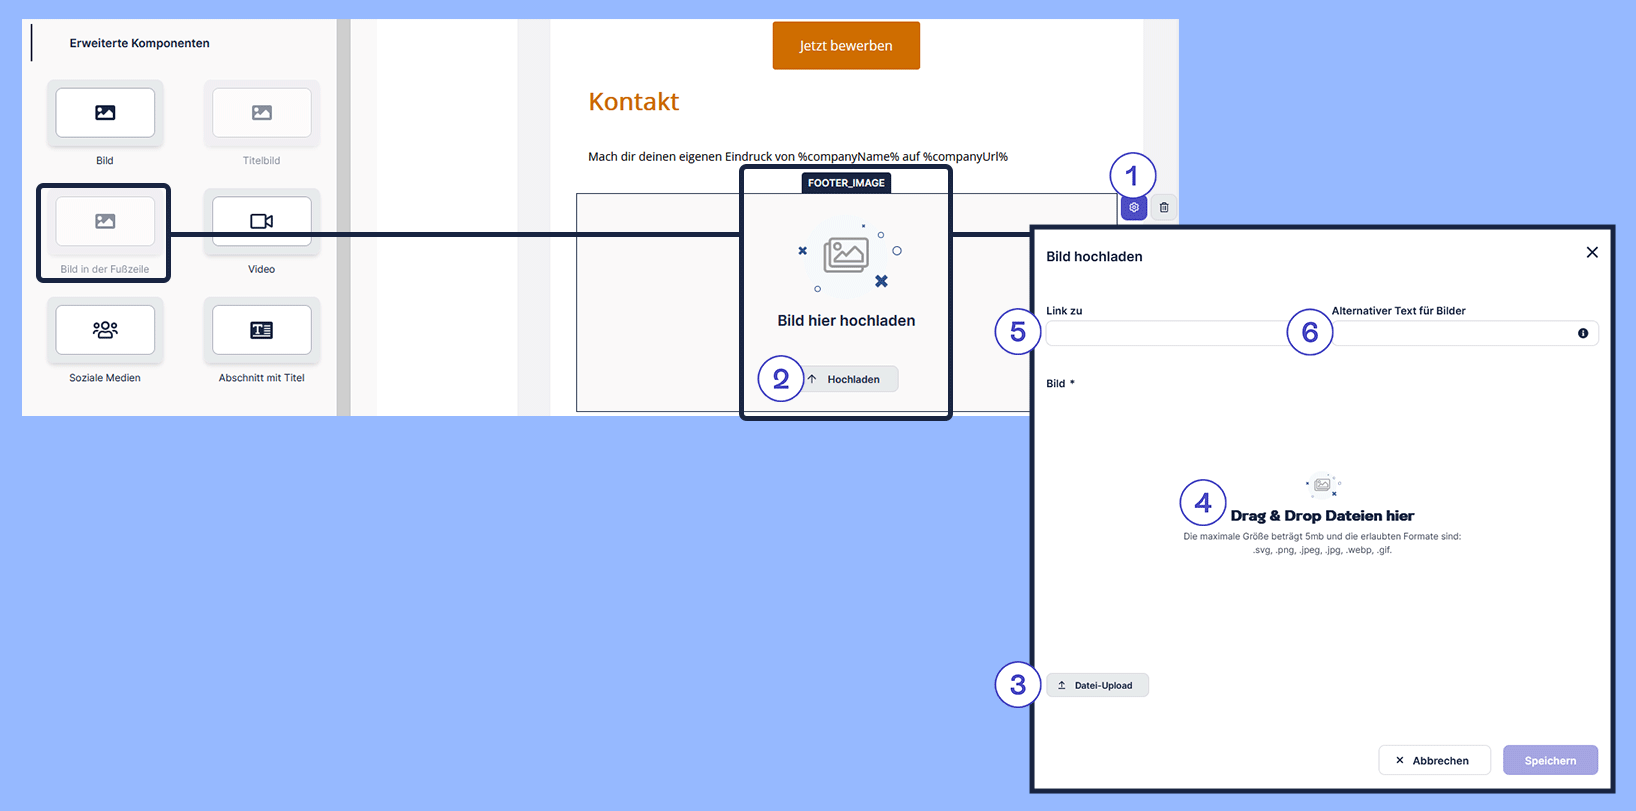The width and height of the screenshot is (1636, 811).
Task: Click the Drag & Drop Dateien area
Action: coord(1322,516)
